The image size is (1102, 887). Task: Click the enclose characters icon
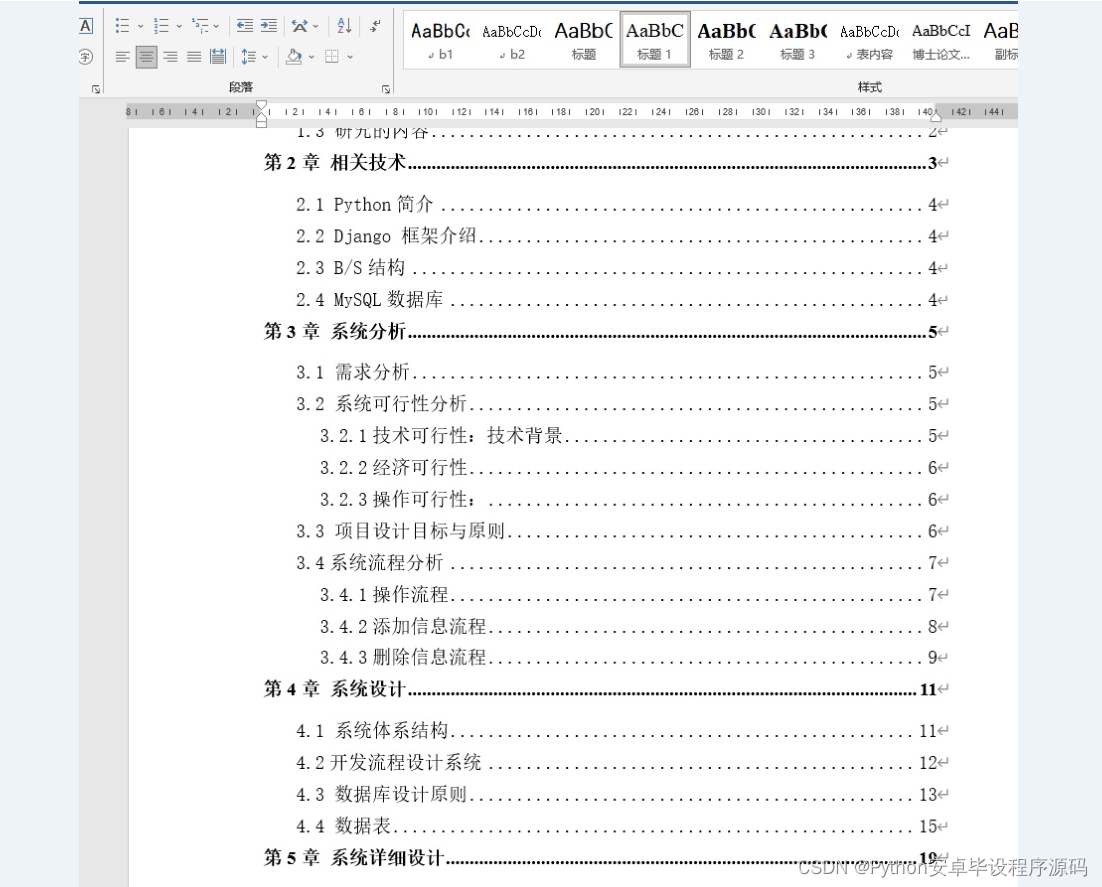84,56
